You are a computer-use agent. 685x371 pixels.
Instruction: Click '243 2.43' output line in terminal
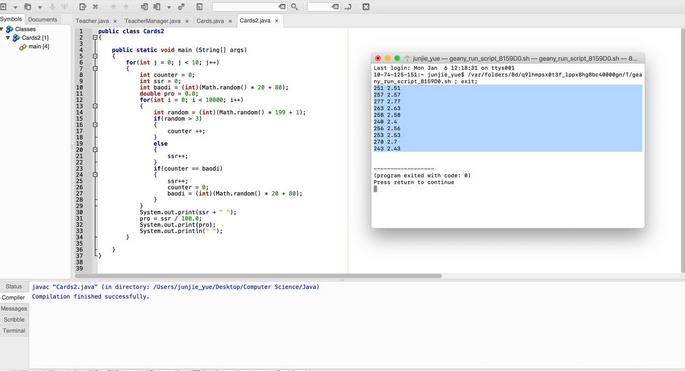click(387, 149)
